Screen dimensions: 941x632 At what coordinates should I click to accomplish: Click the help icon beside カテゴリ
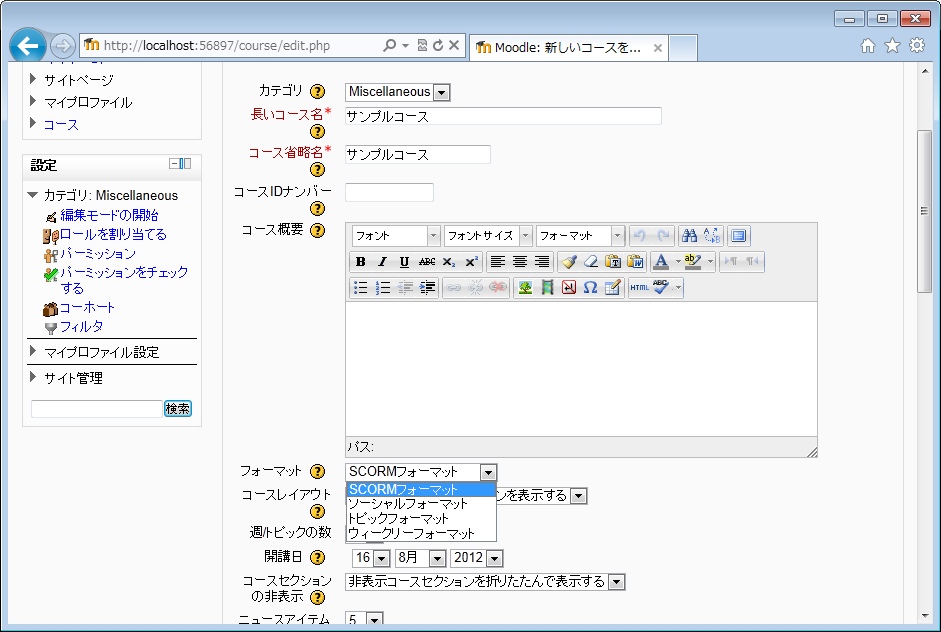pyautogui.click(x=317, y=92)
